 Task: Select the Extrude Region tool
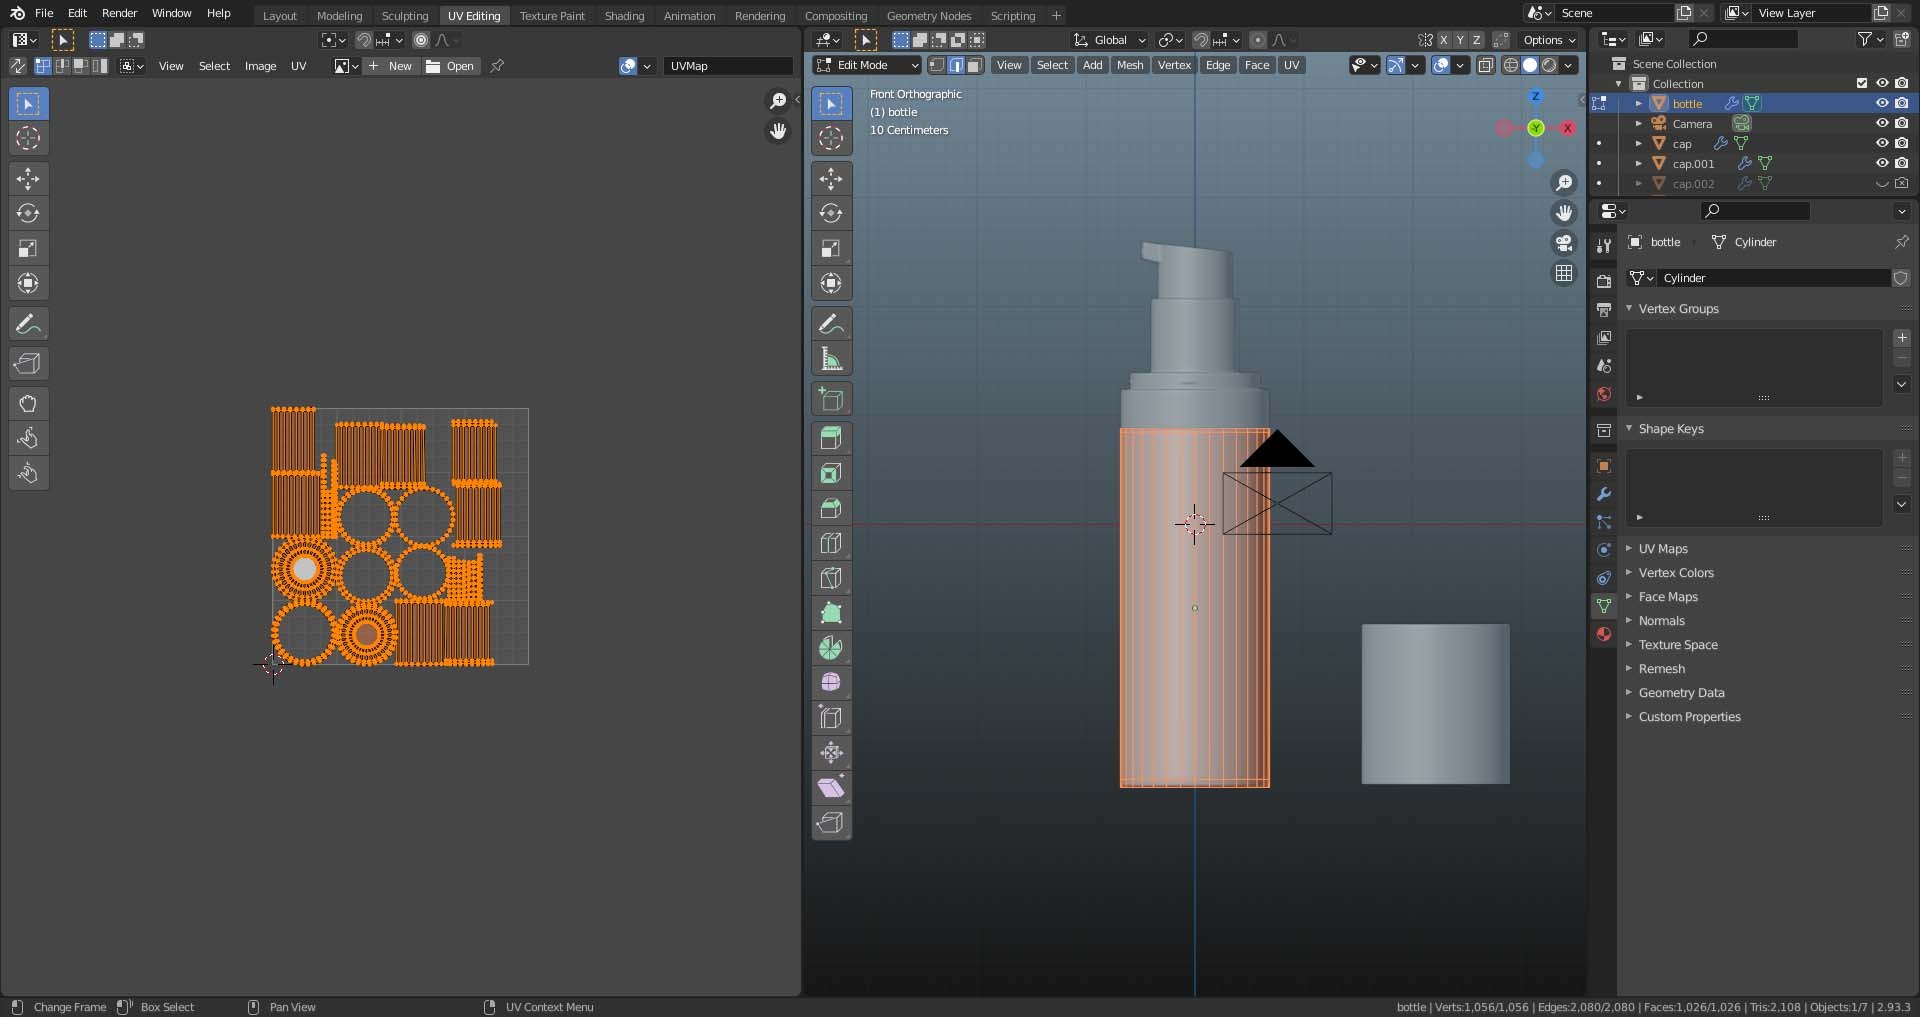(x=831, y=438)
